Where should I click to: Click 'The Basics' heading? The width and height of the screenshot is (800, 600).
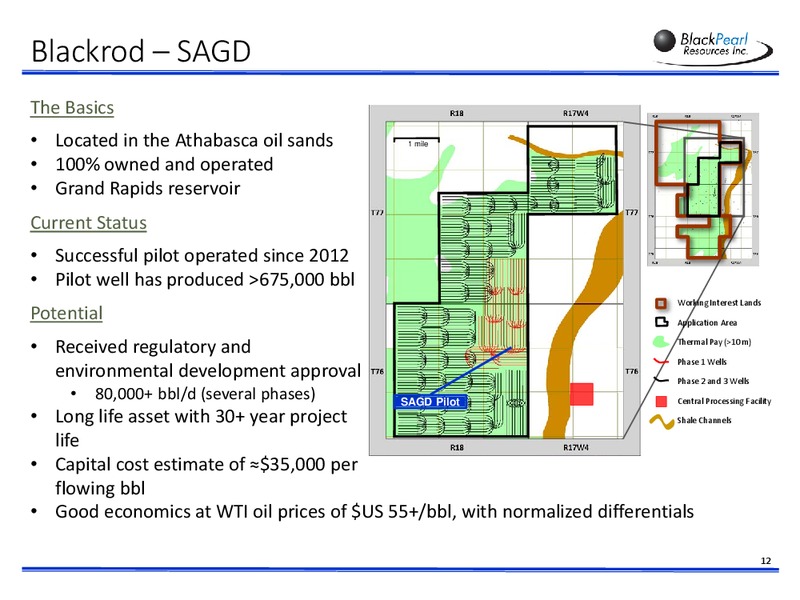click(x=72, y=108)
